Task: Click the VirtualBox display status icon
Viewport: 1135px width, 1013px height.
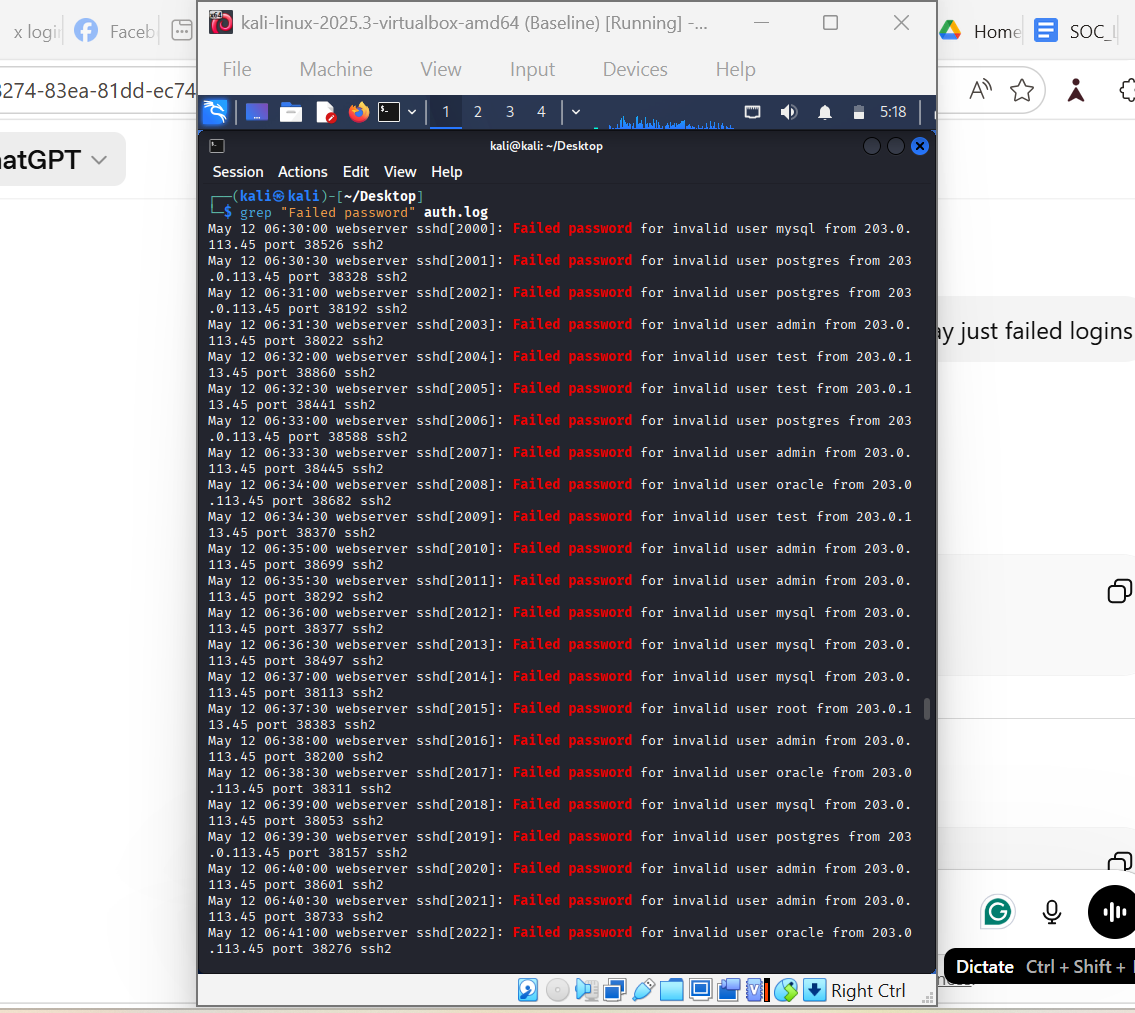Action: [700, 990]
